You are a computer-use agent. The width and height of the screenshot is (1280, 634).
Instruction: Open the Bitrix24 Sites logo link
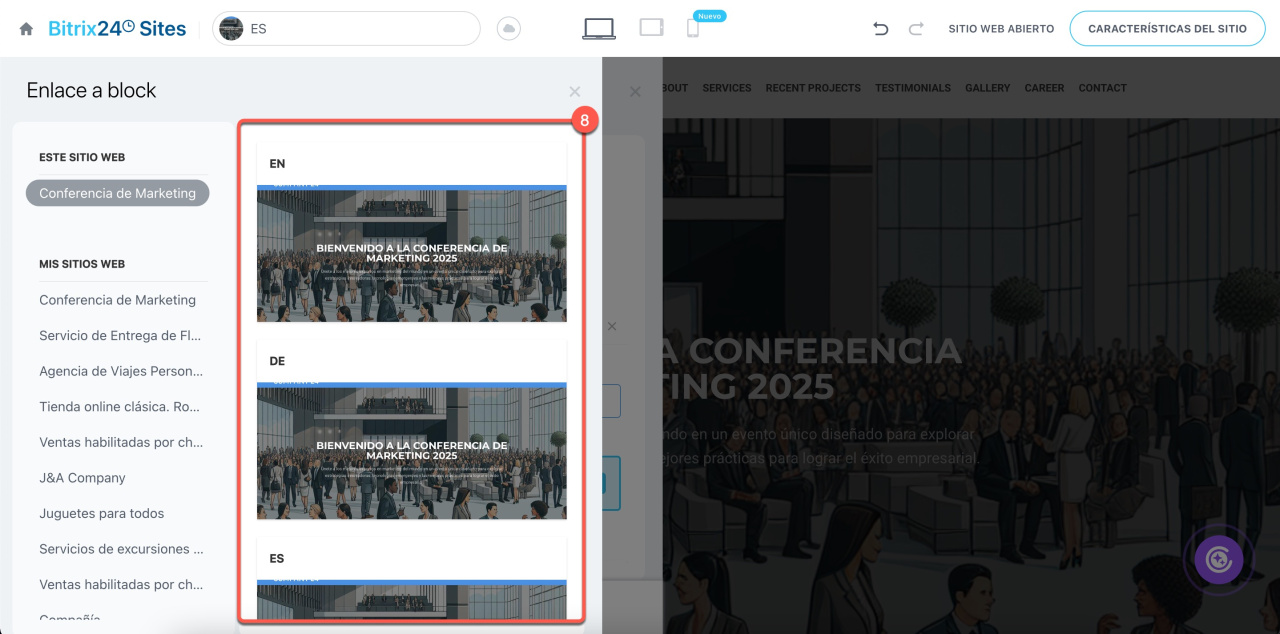click(117, 29)
